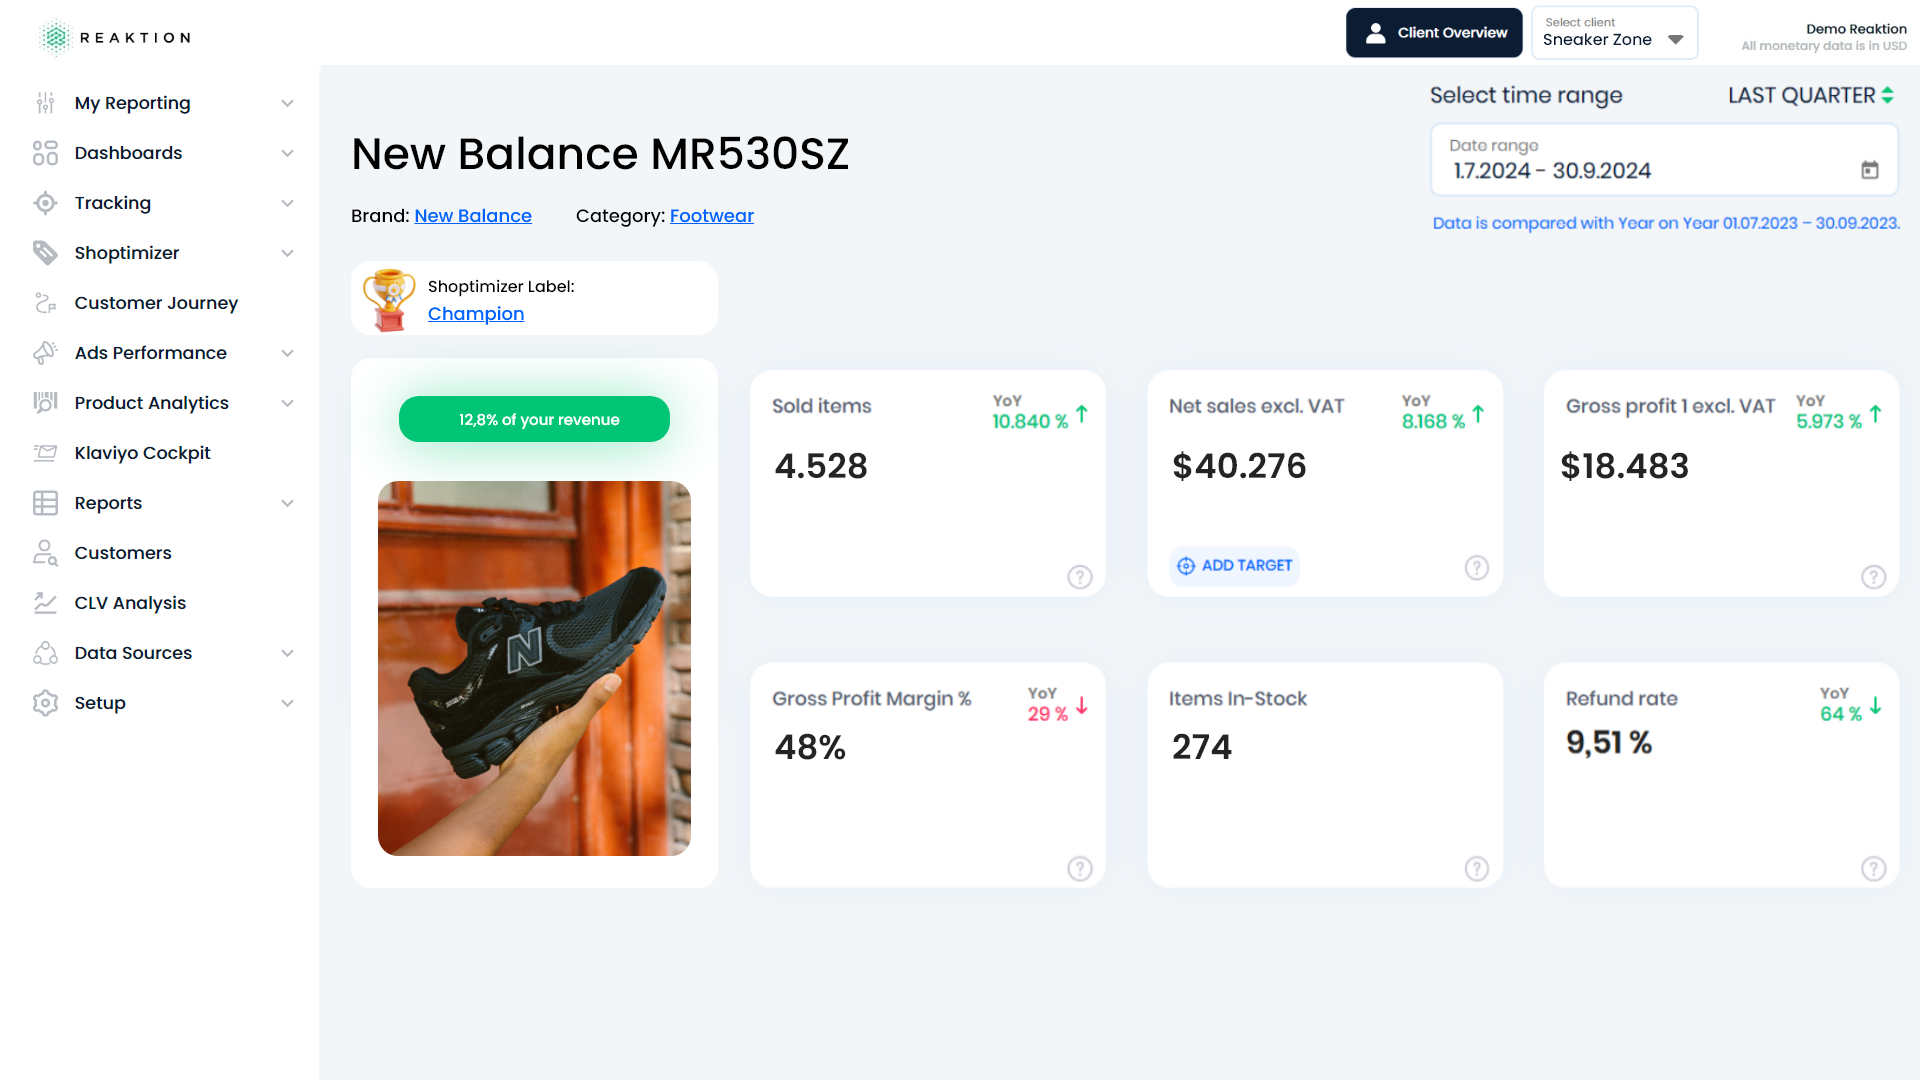Click help icon on Refund rate card
This screenshot has width=1920, height=1080.
click(x=1873, y=869)
